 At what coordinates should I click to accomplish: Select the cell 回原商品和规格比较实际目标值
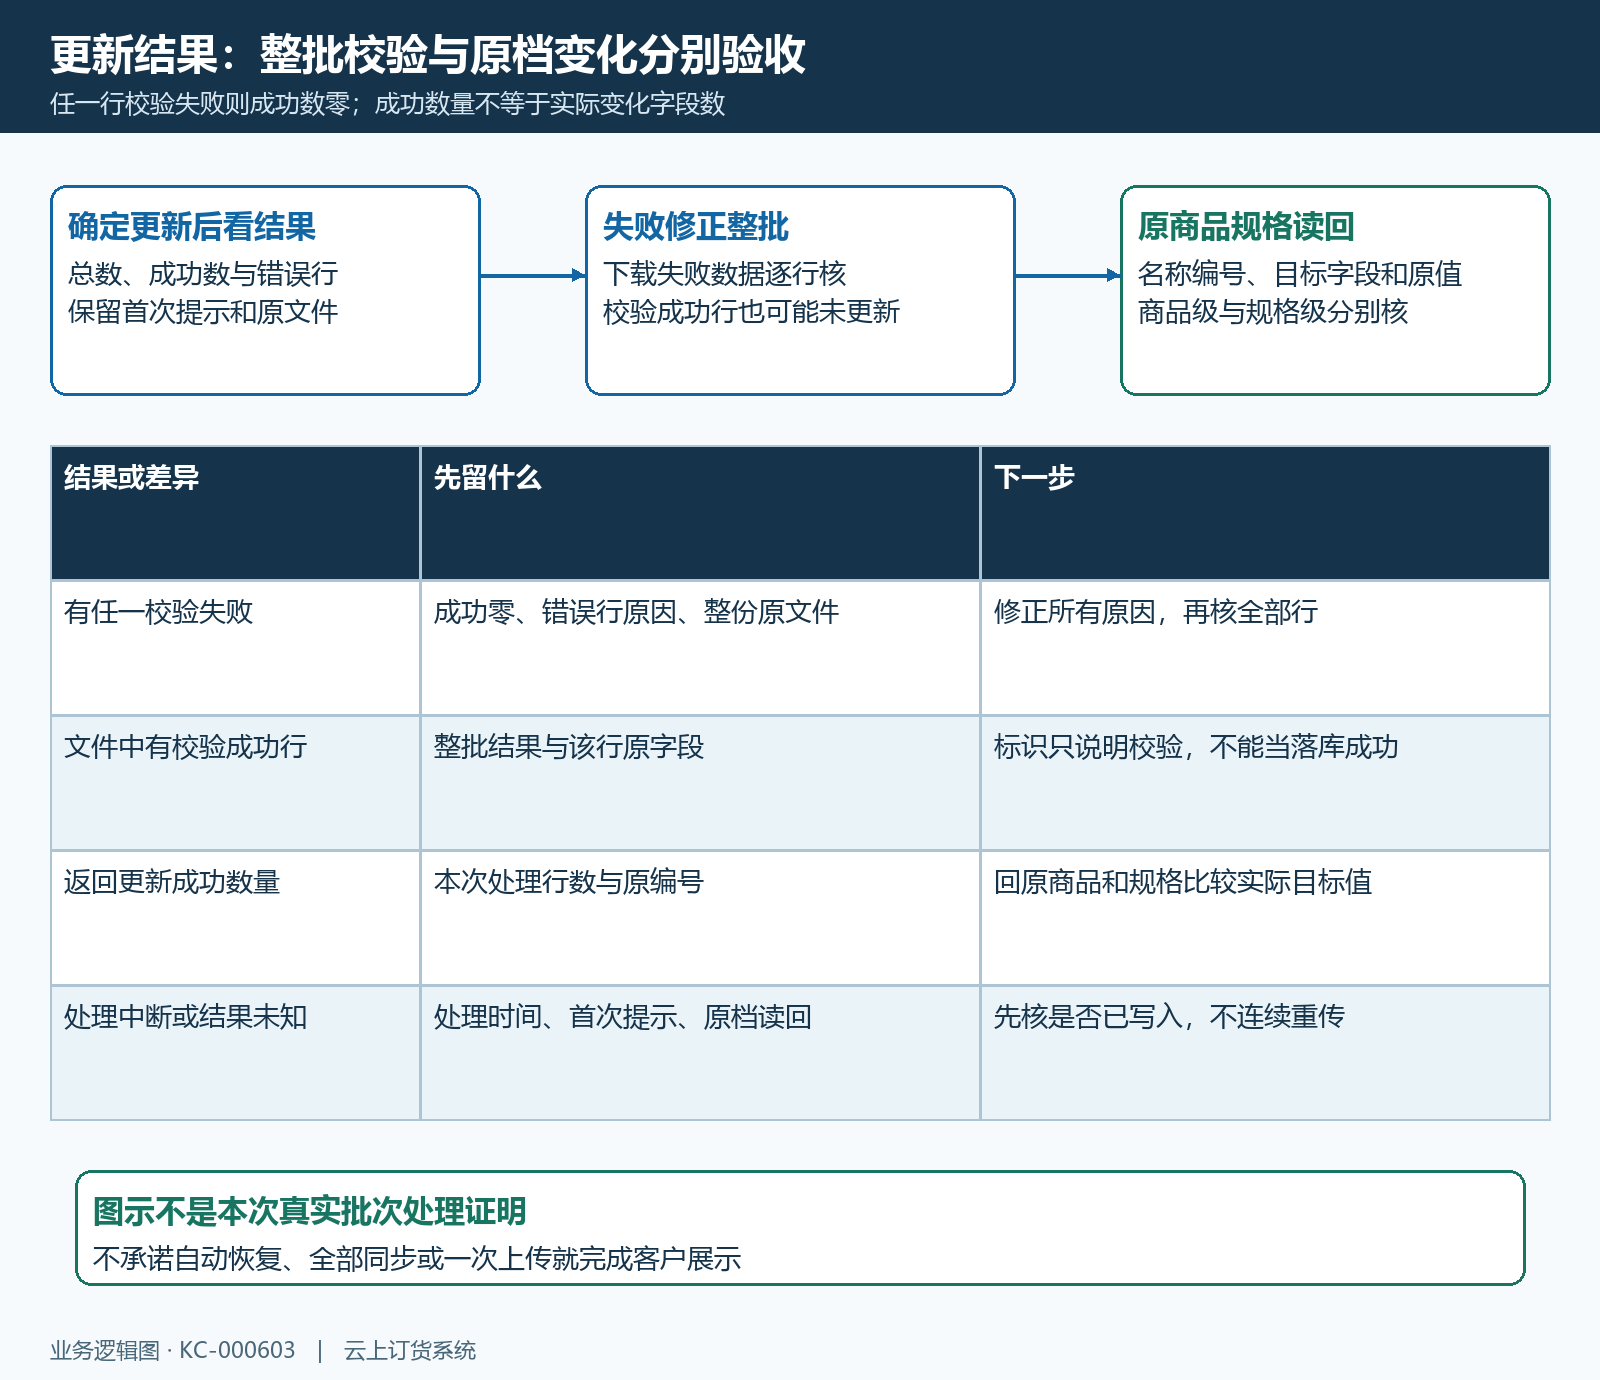1265,918
